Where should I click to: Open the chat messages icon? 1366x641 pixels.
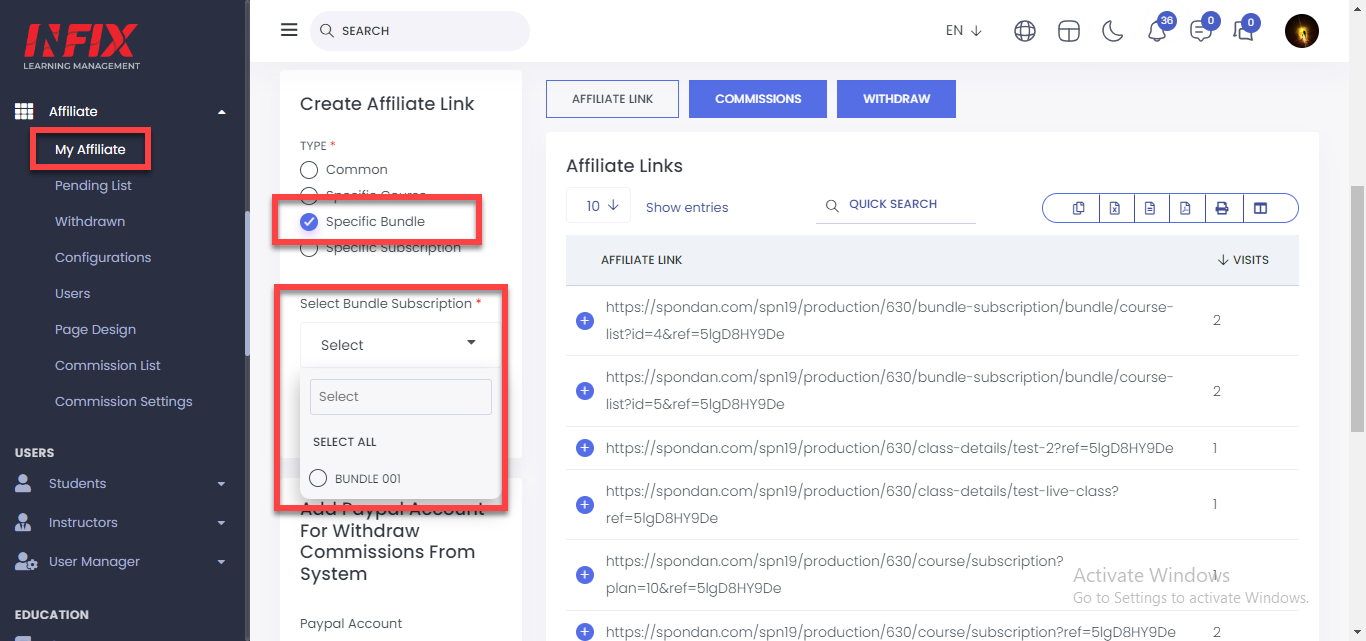click(1201, 31)
